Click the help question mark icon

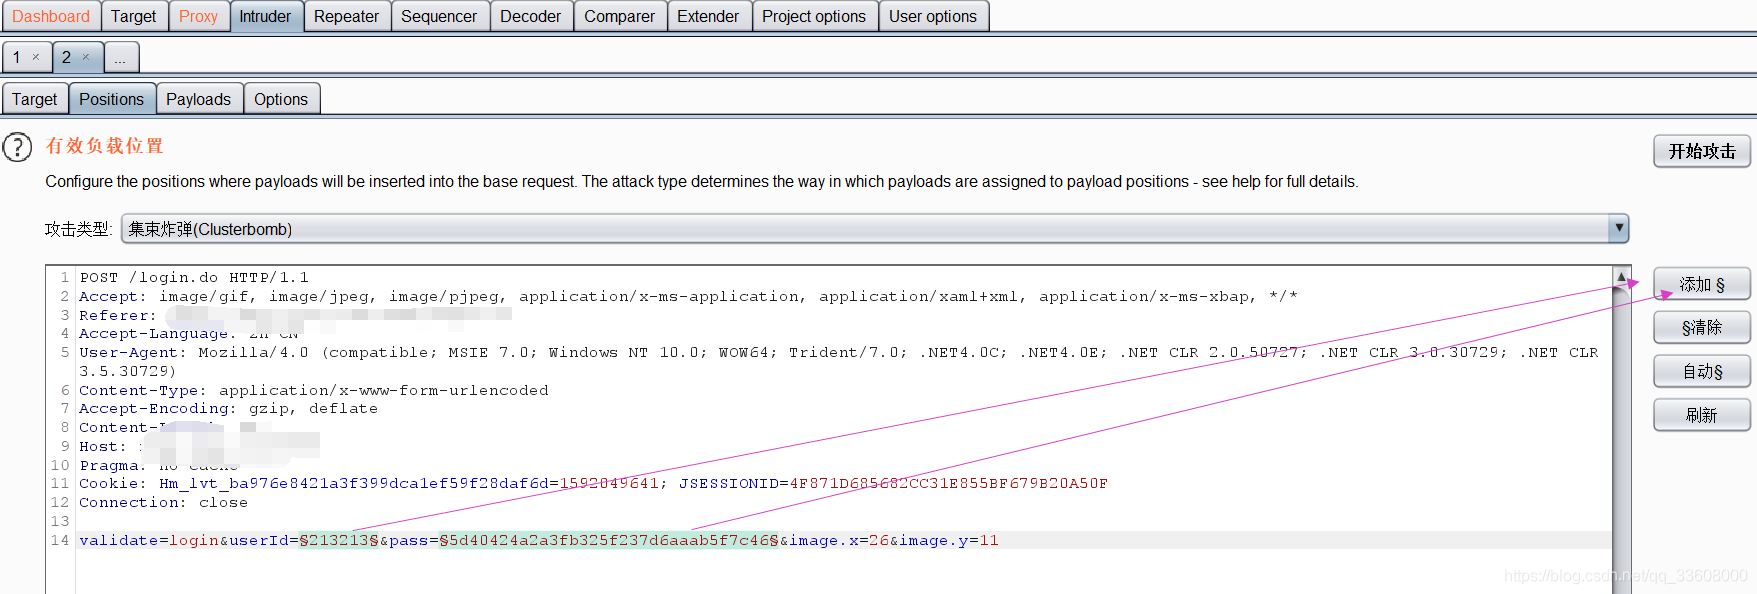17,147
